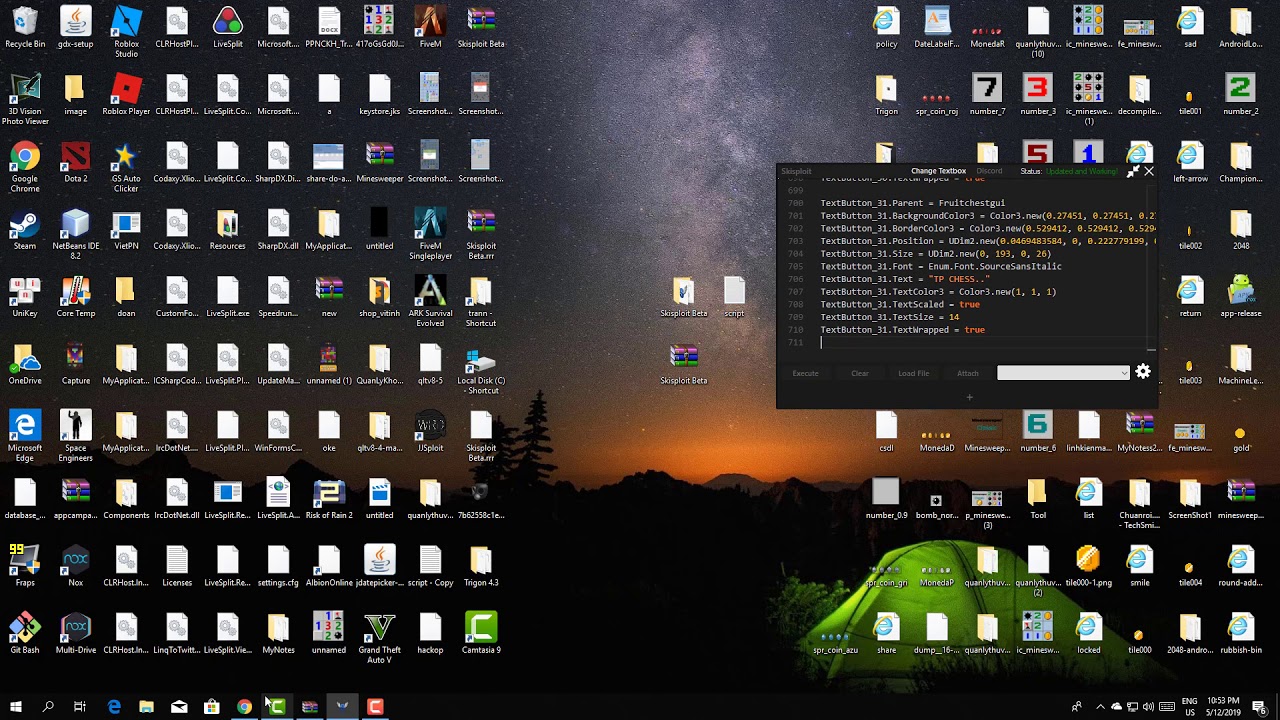Select the OneDrive desktop icon
Viewport: 1280px width, 720px height.
point(25,364)
